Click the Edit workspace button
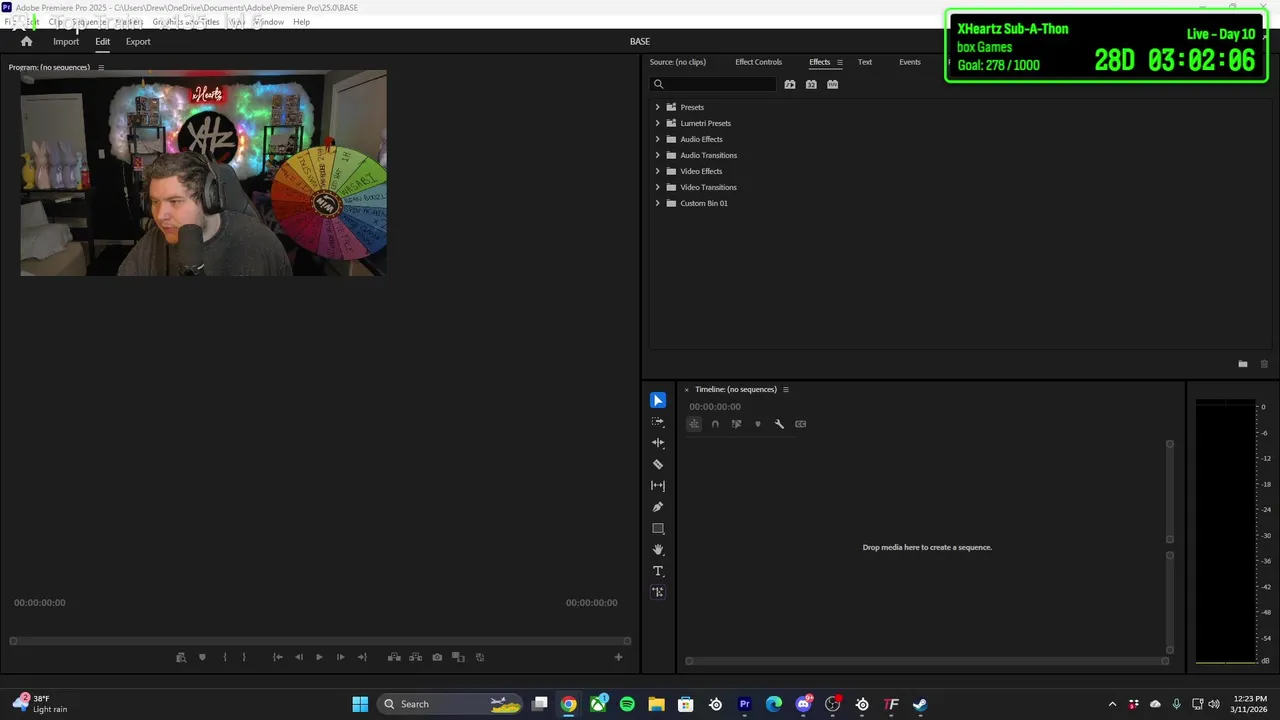The image size is (1280, 720). (x=103, y=42)
